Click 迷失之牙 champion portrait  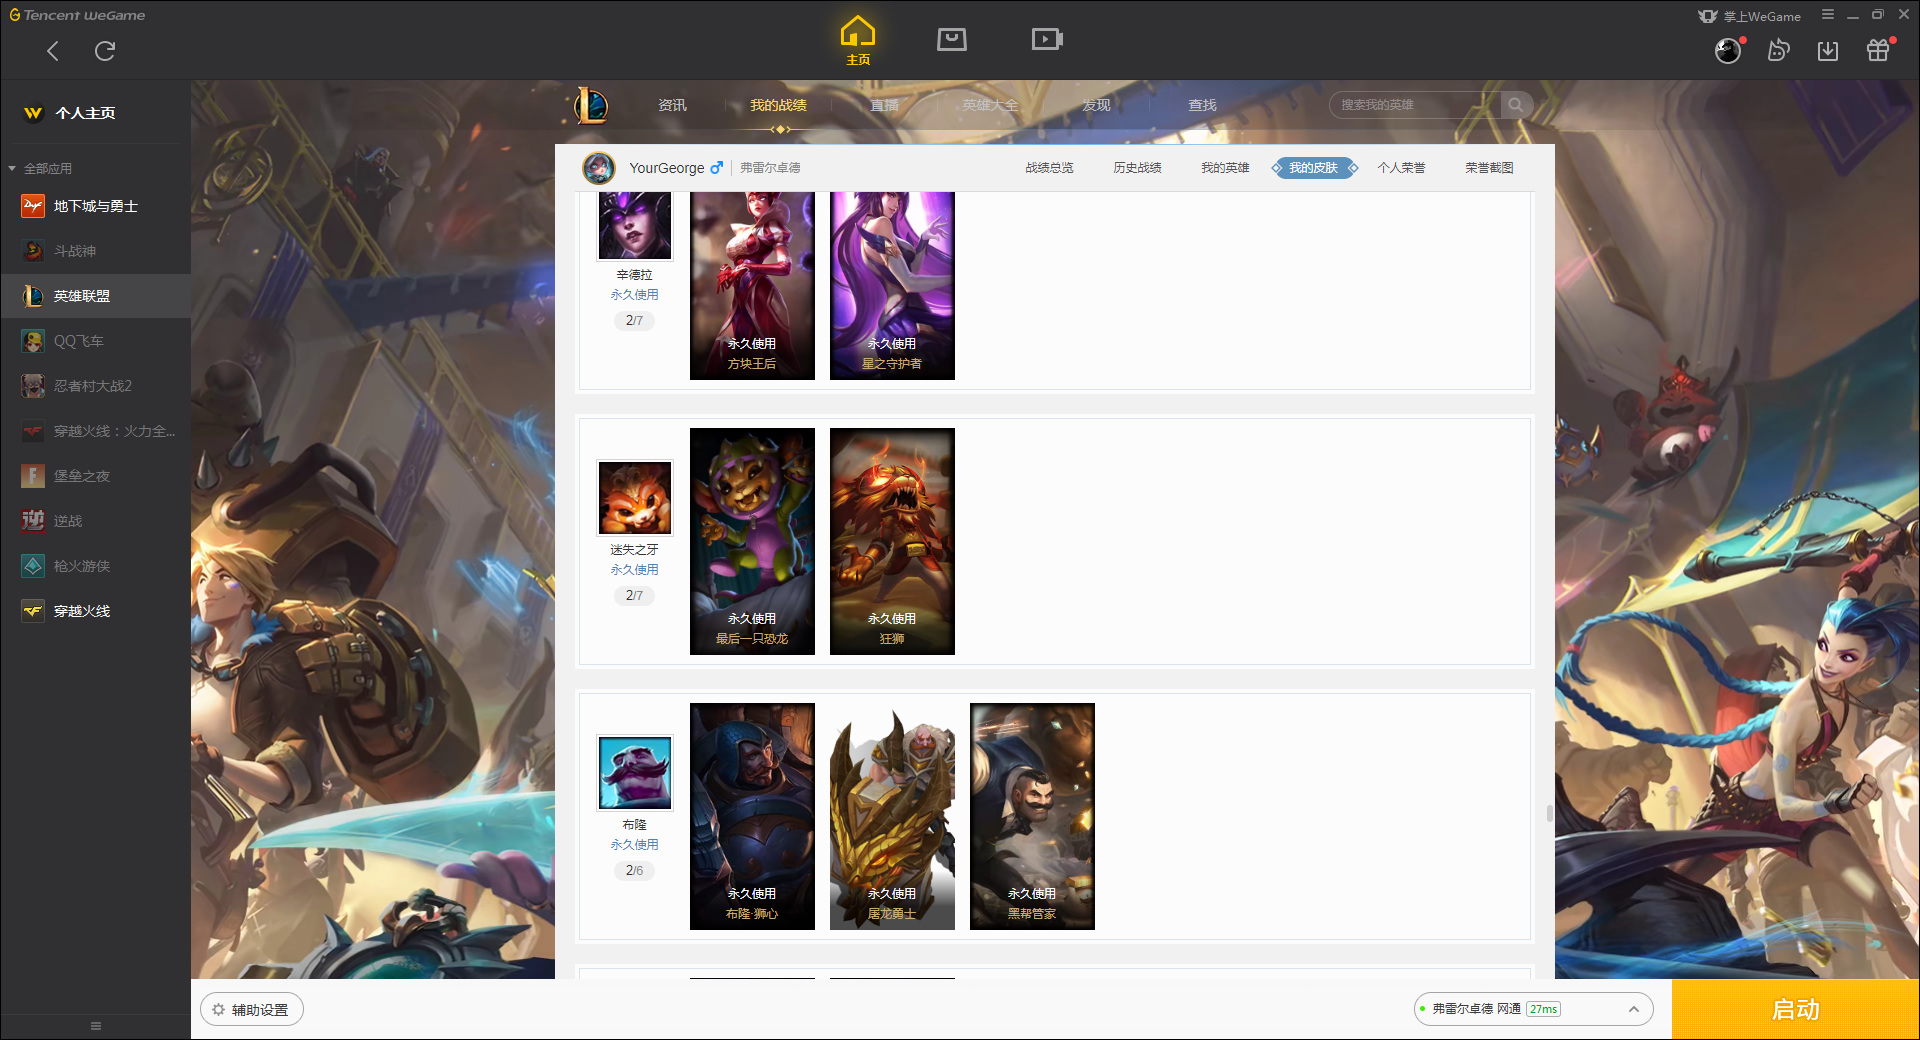tap(635, 498)
